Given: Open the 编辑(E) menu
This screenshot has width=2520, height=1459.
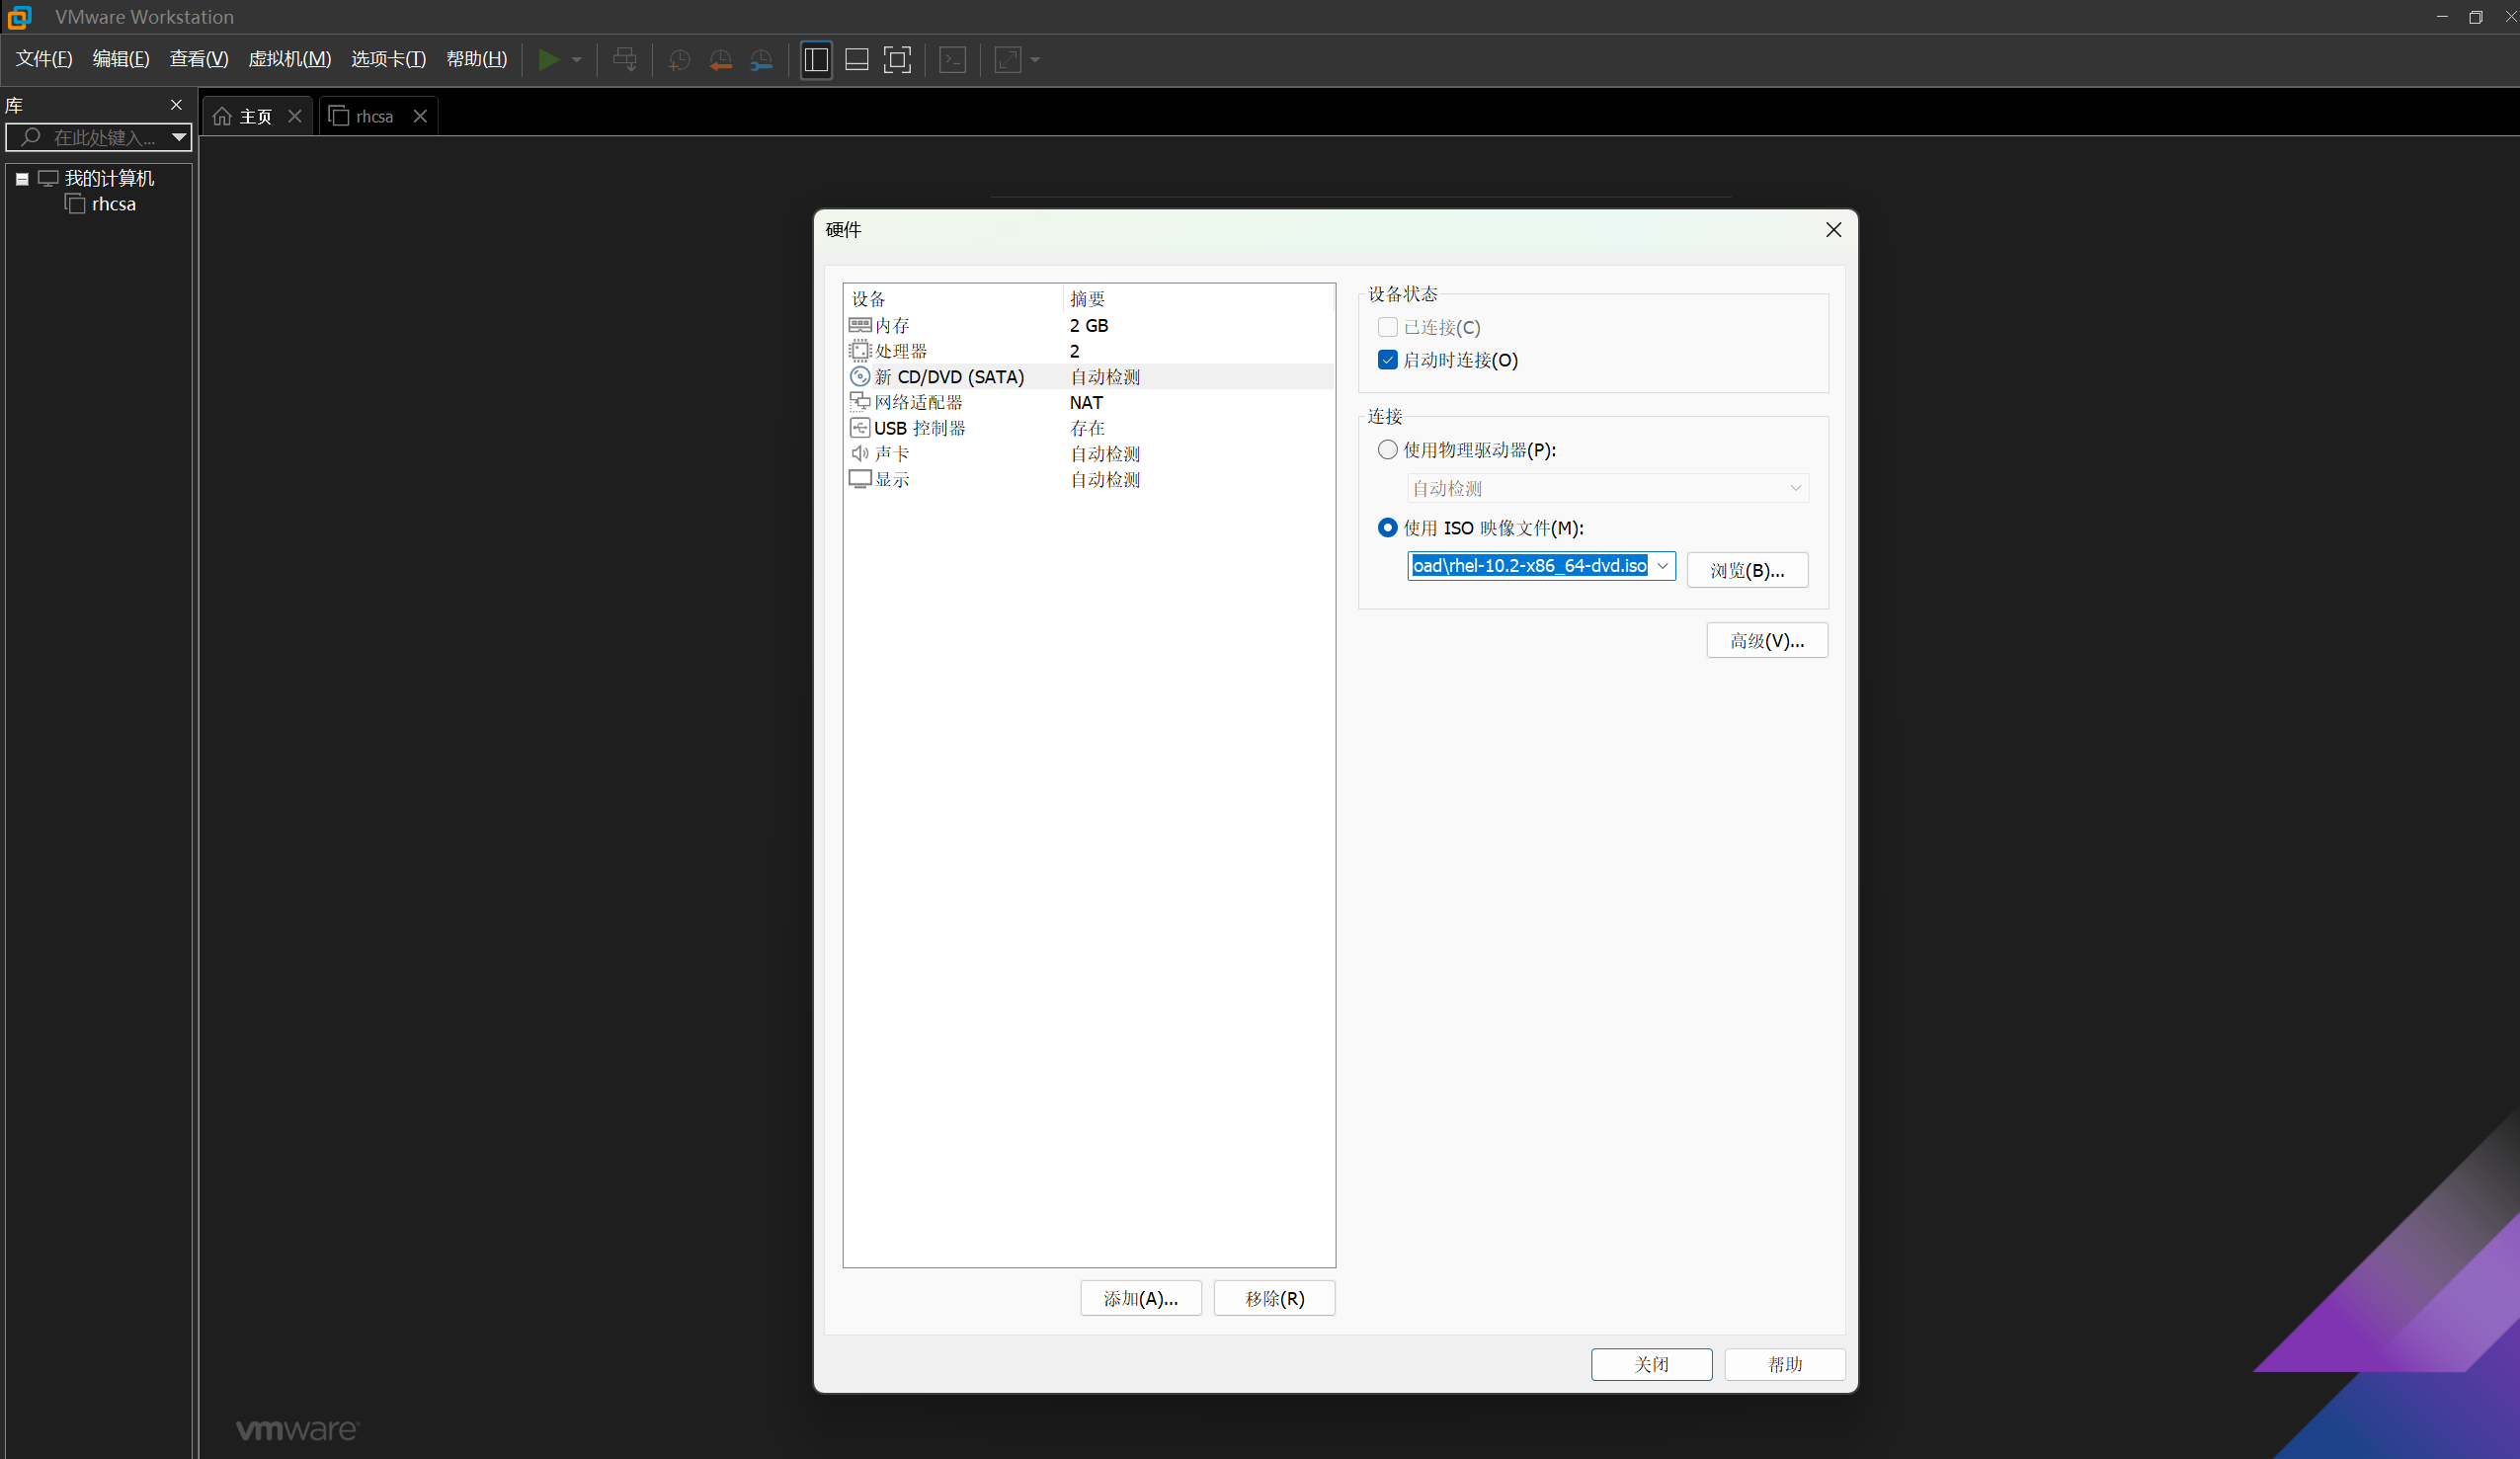Looking at the screenshot, I should (x=121, y=59).
